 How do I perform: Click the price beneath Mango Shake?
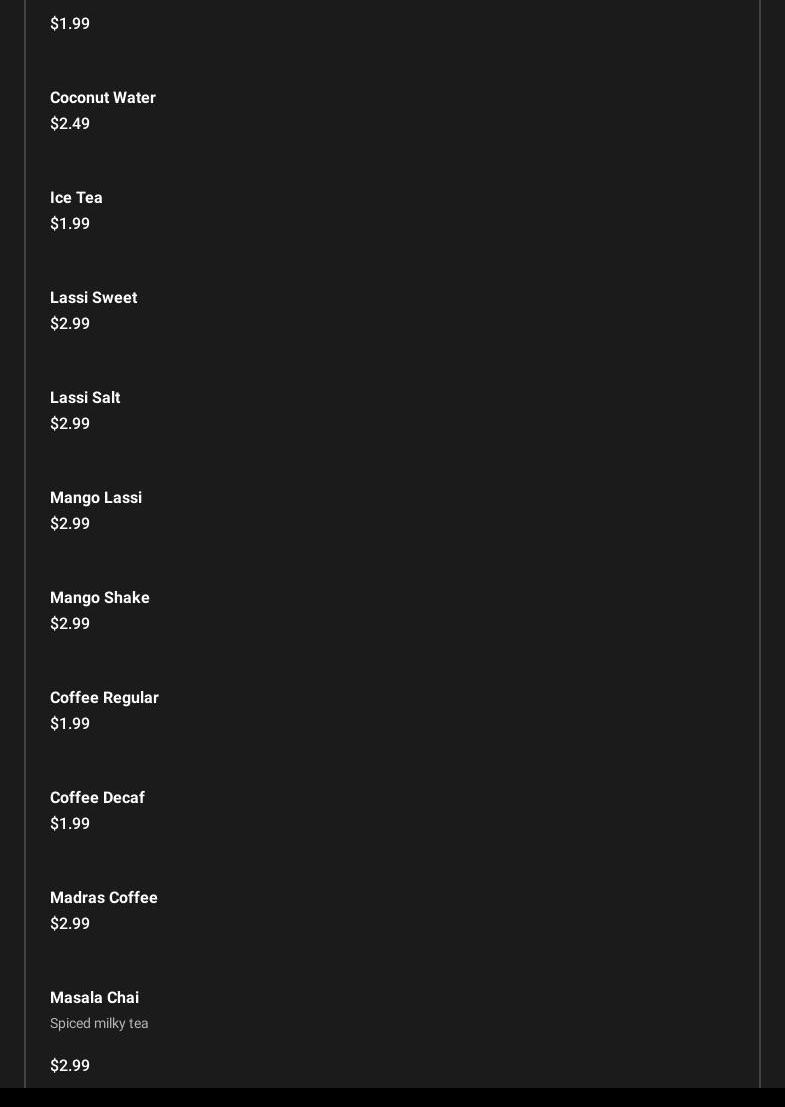pyautogui.click(x=70, y=624)
